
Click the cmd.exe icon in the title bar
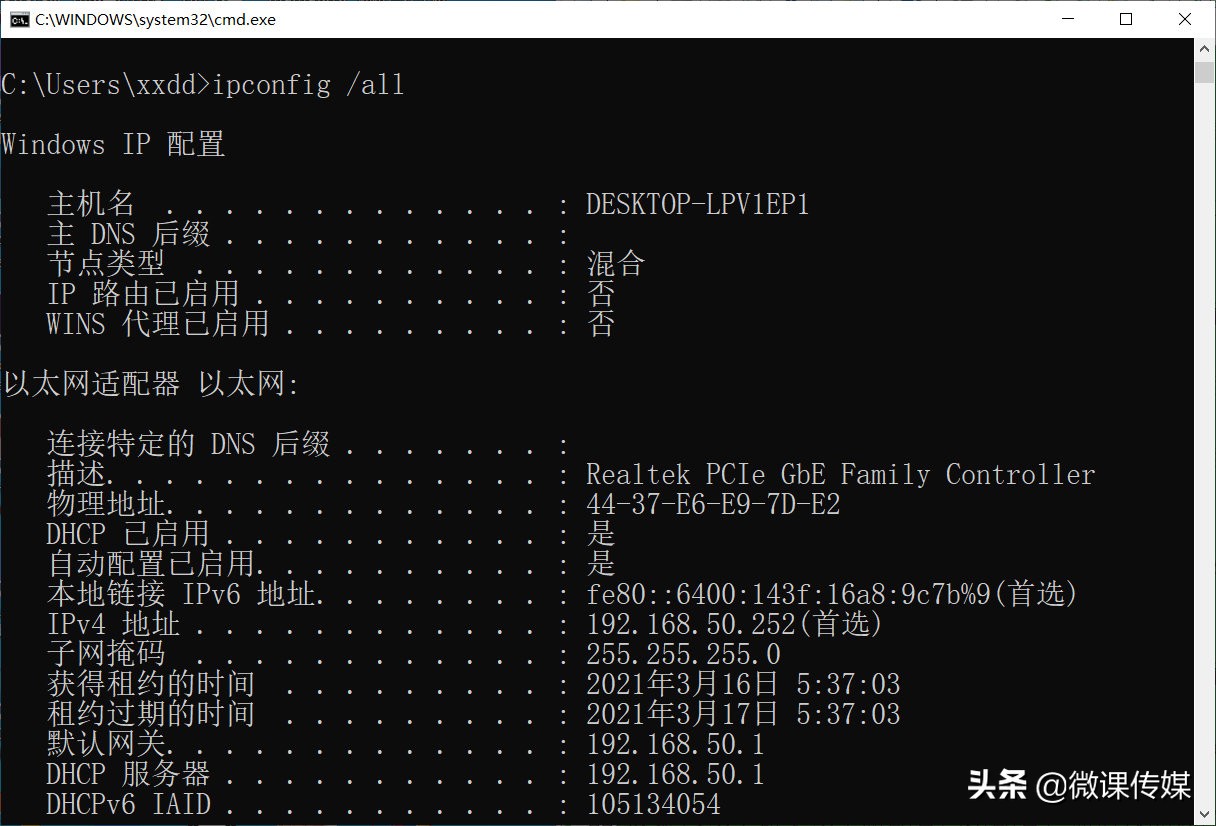(19, 18)
